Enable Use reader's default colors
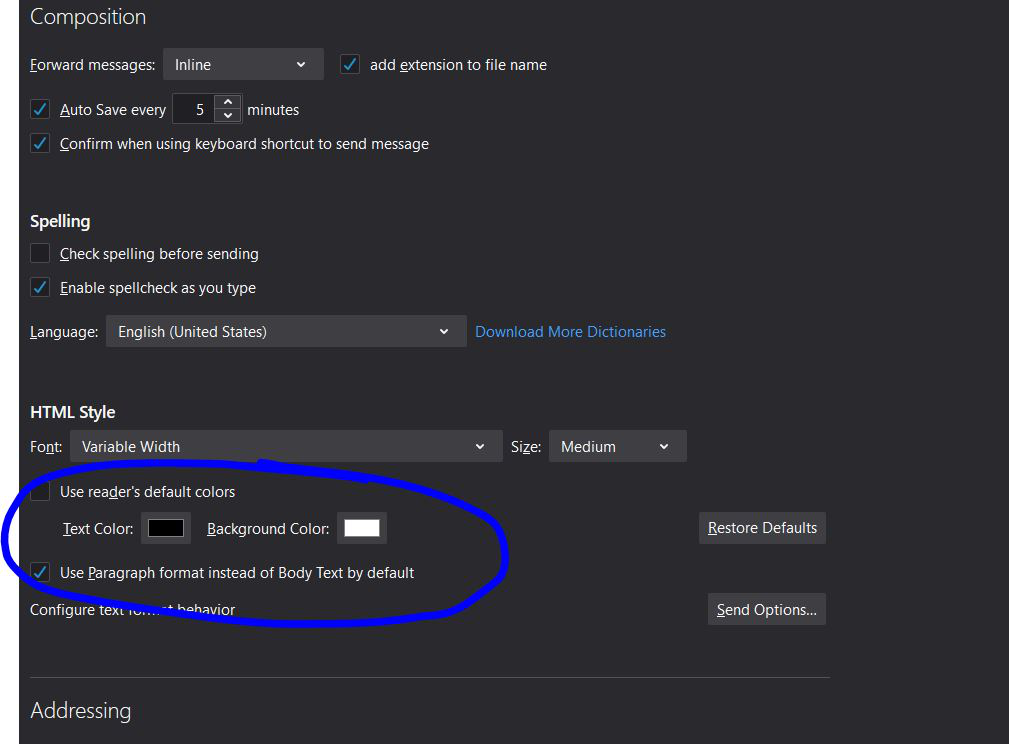The width and height of the screenshot is (1009, 744). [x=39, y=491]
